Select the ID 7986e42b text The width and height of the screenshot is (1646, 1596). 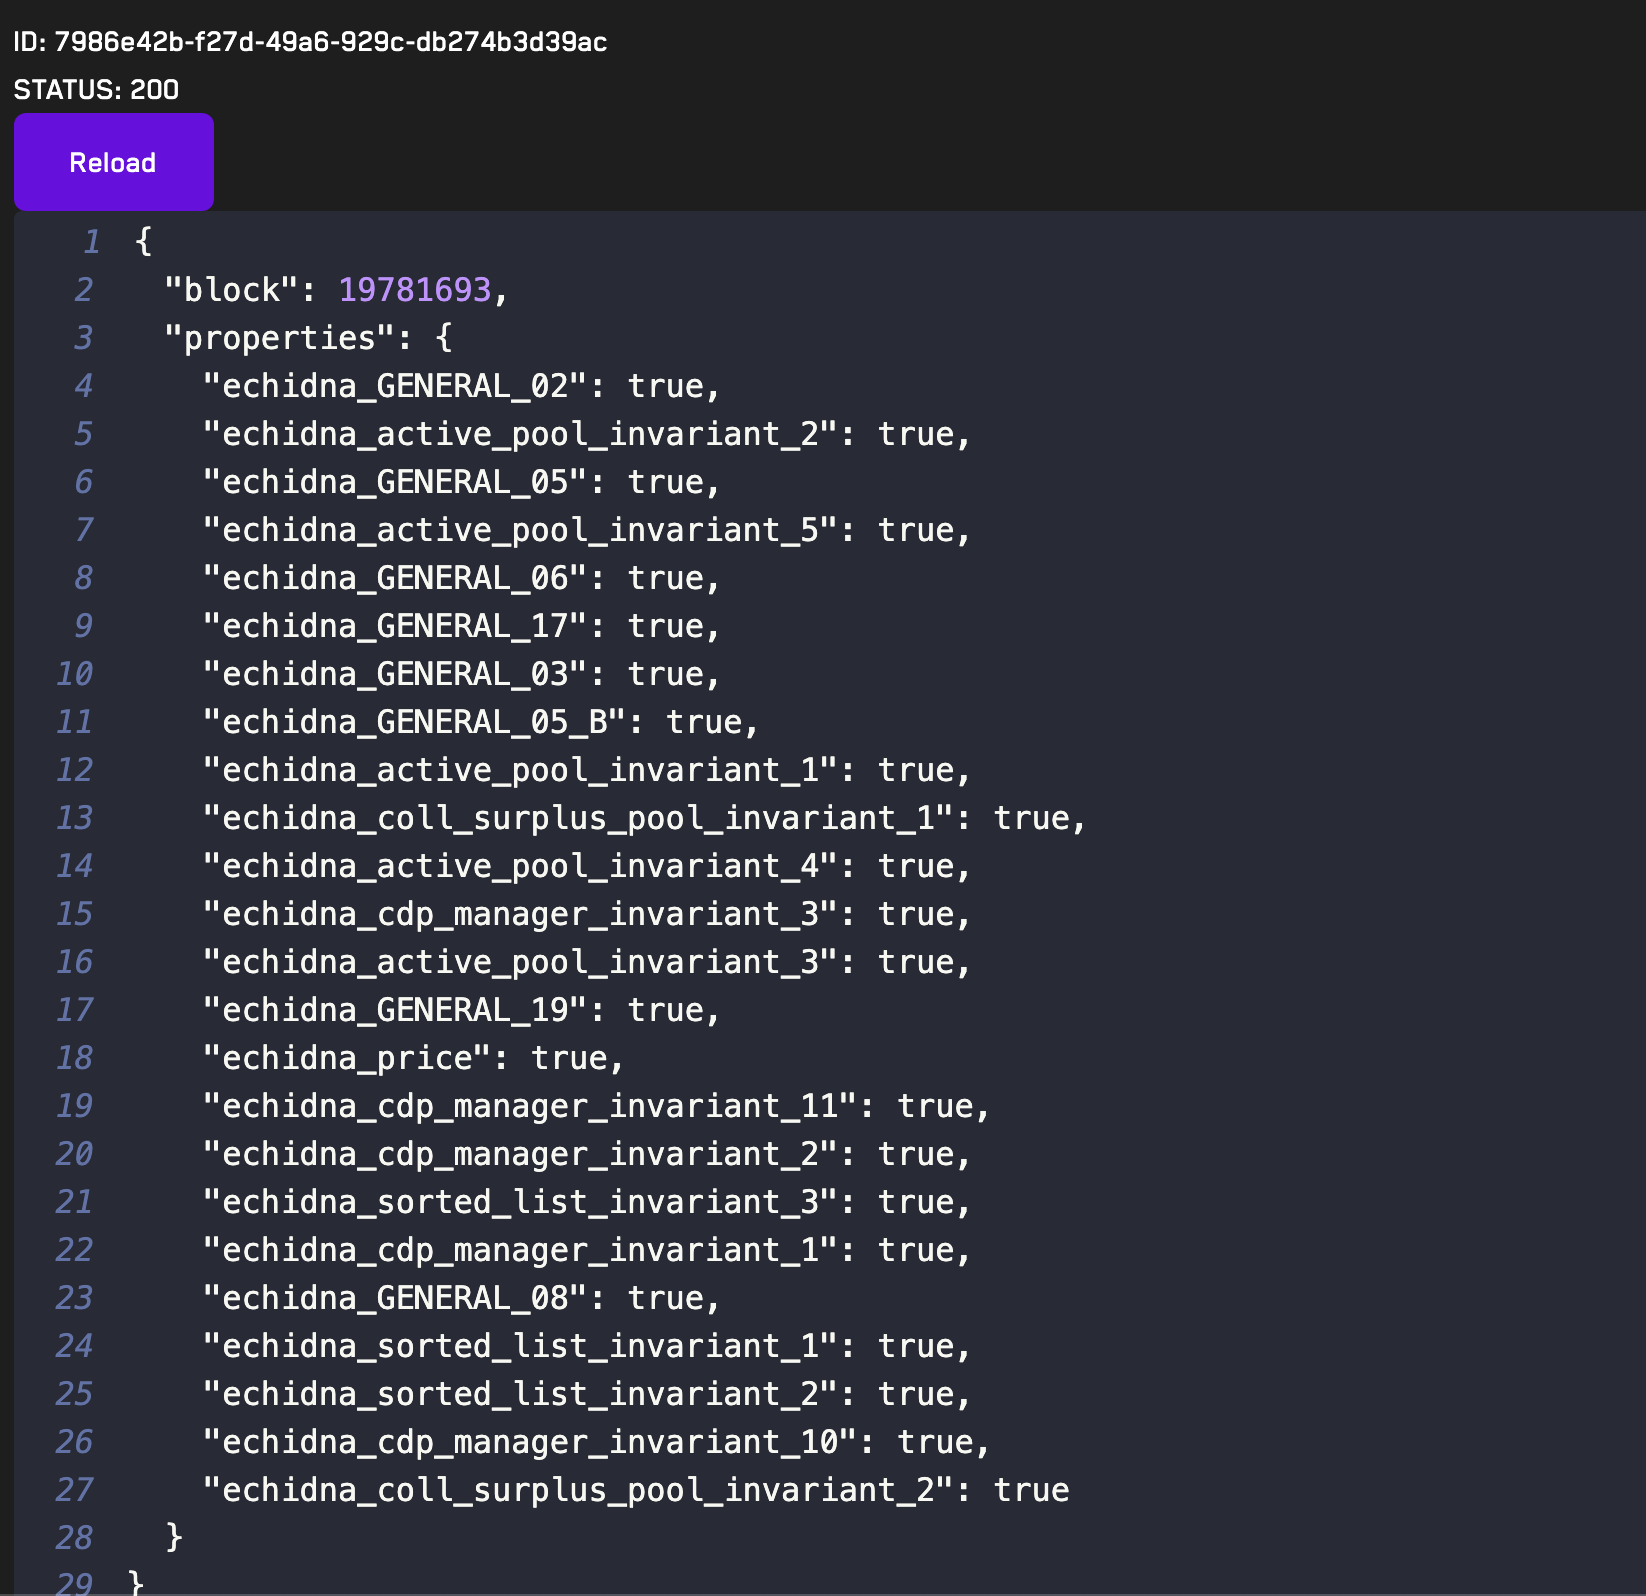[310, 42]
